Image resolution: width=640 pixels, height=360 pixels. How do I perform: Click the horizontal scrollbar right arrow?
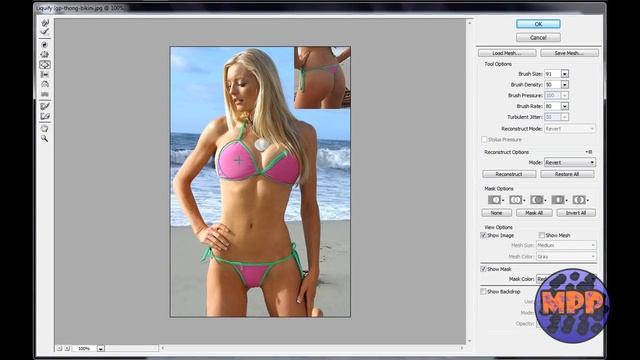click(x=462, y=348)
